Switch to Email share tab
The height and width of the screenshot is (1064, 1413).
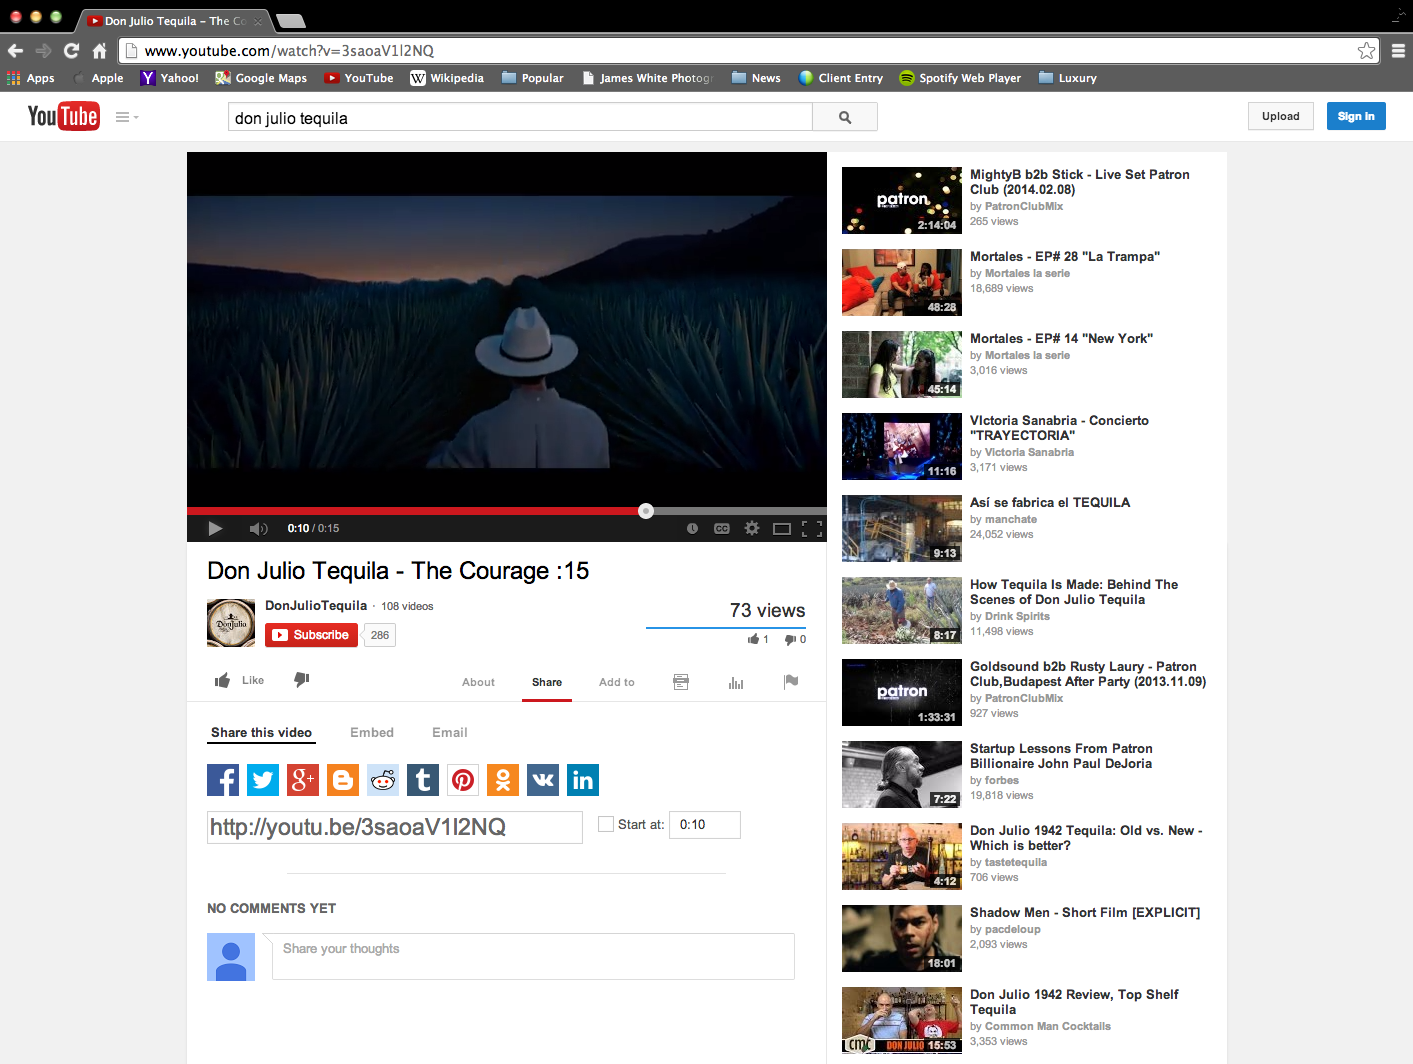pos(450,733)
